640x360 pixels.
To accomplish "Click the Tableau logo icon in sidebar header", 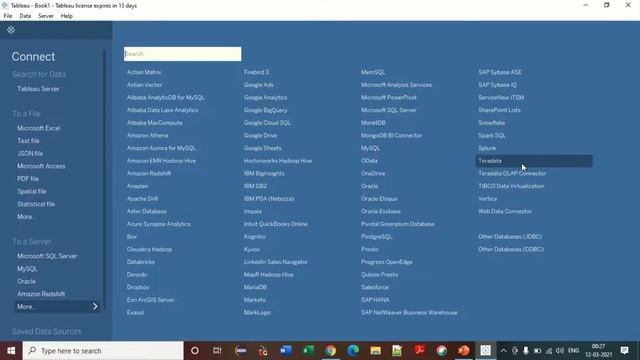I will pos(11,30).
